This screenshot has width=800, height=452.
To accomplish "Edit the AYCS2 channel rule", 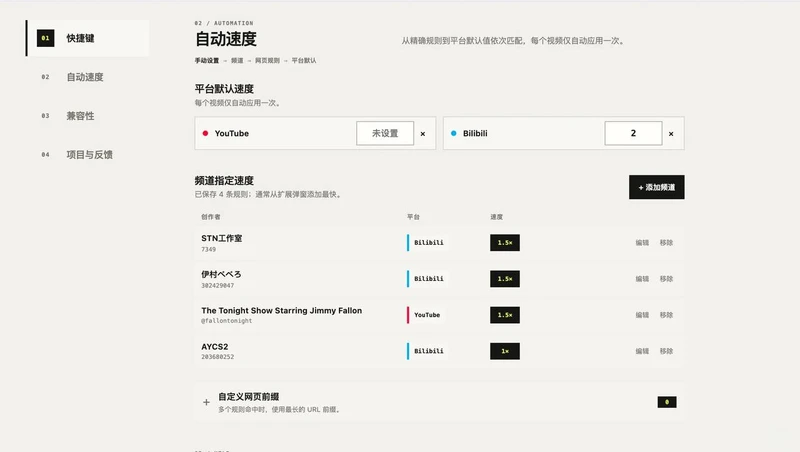I will tap(642, 351).
